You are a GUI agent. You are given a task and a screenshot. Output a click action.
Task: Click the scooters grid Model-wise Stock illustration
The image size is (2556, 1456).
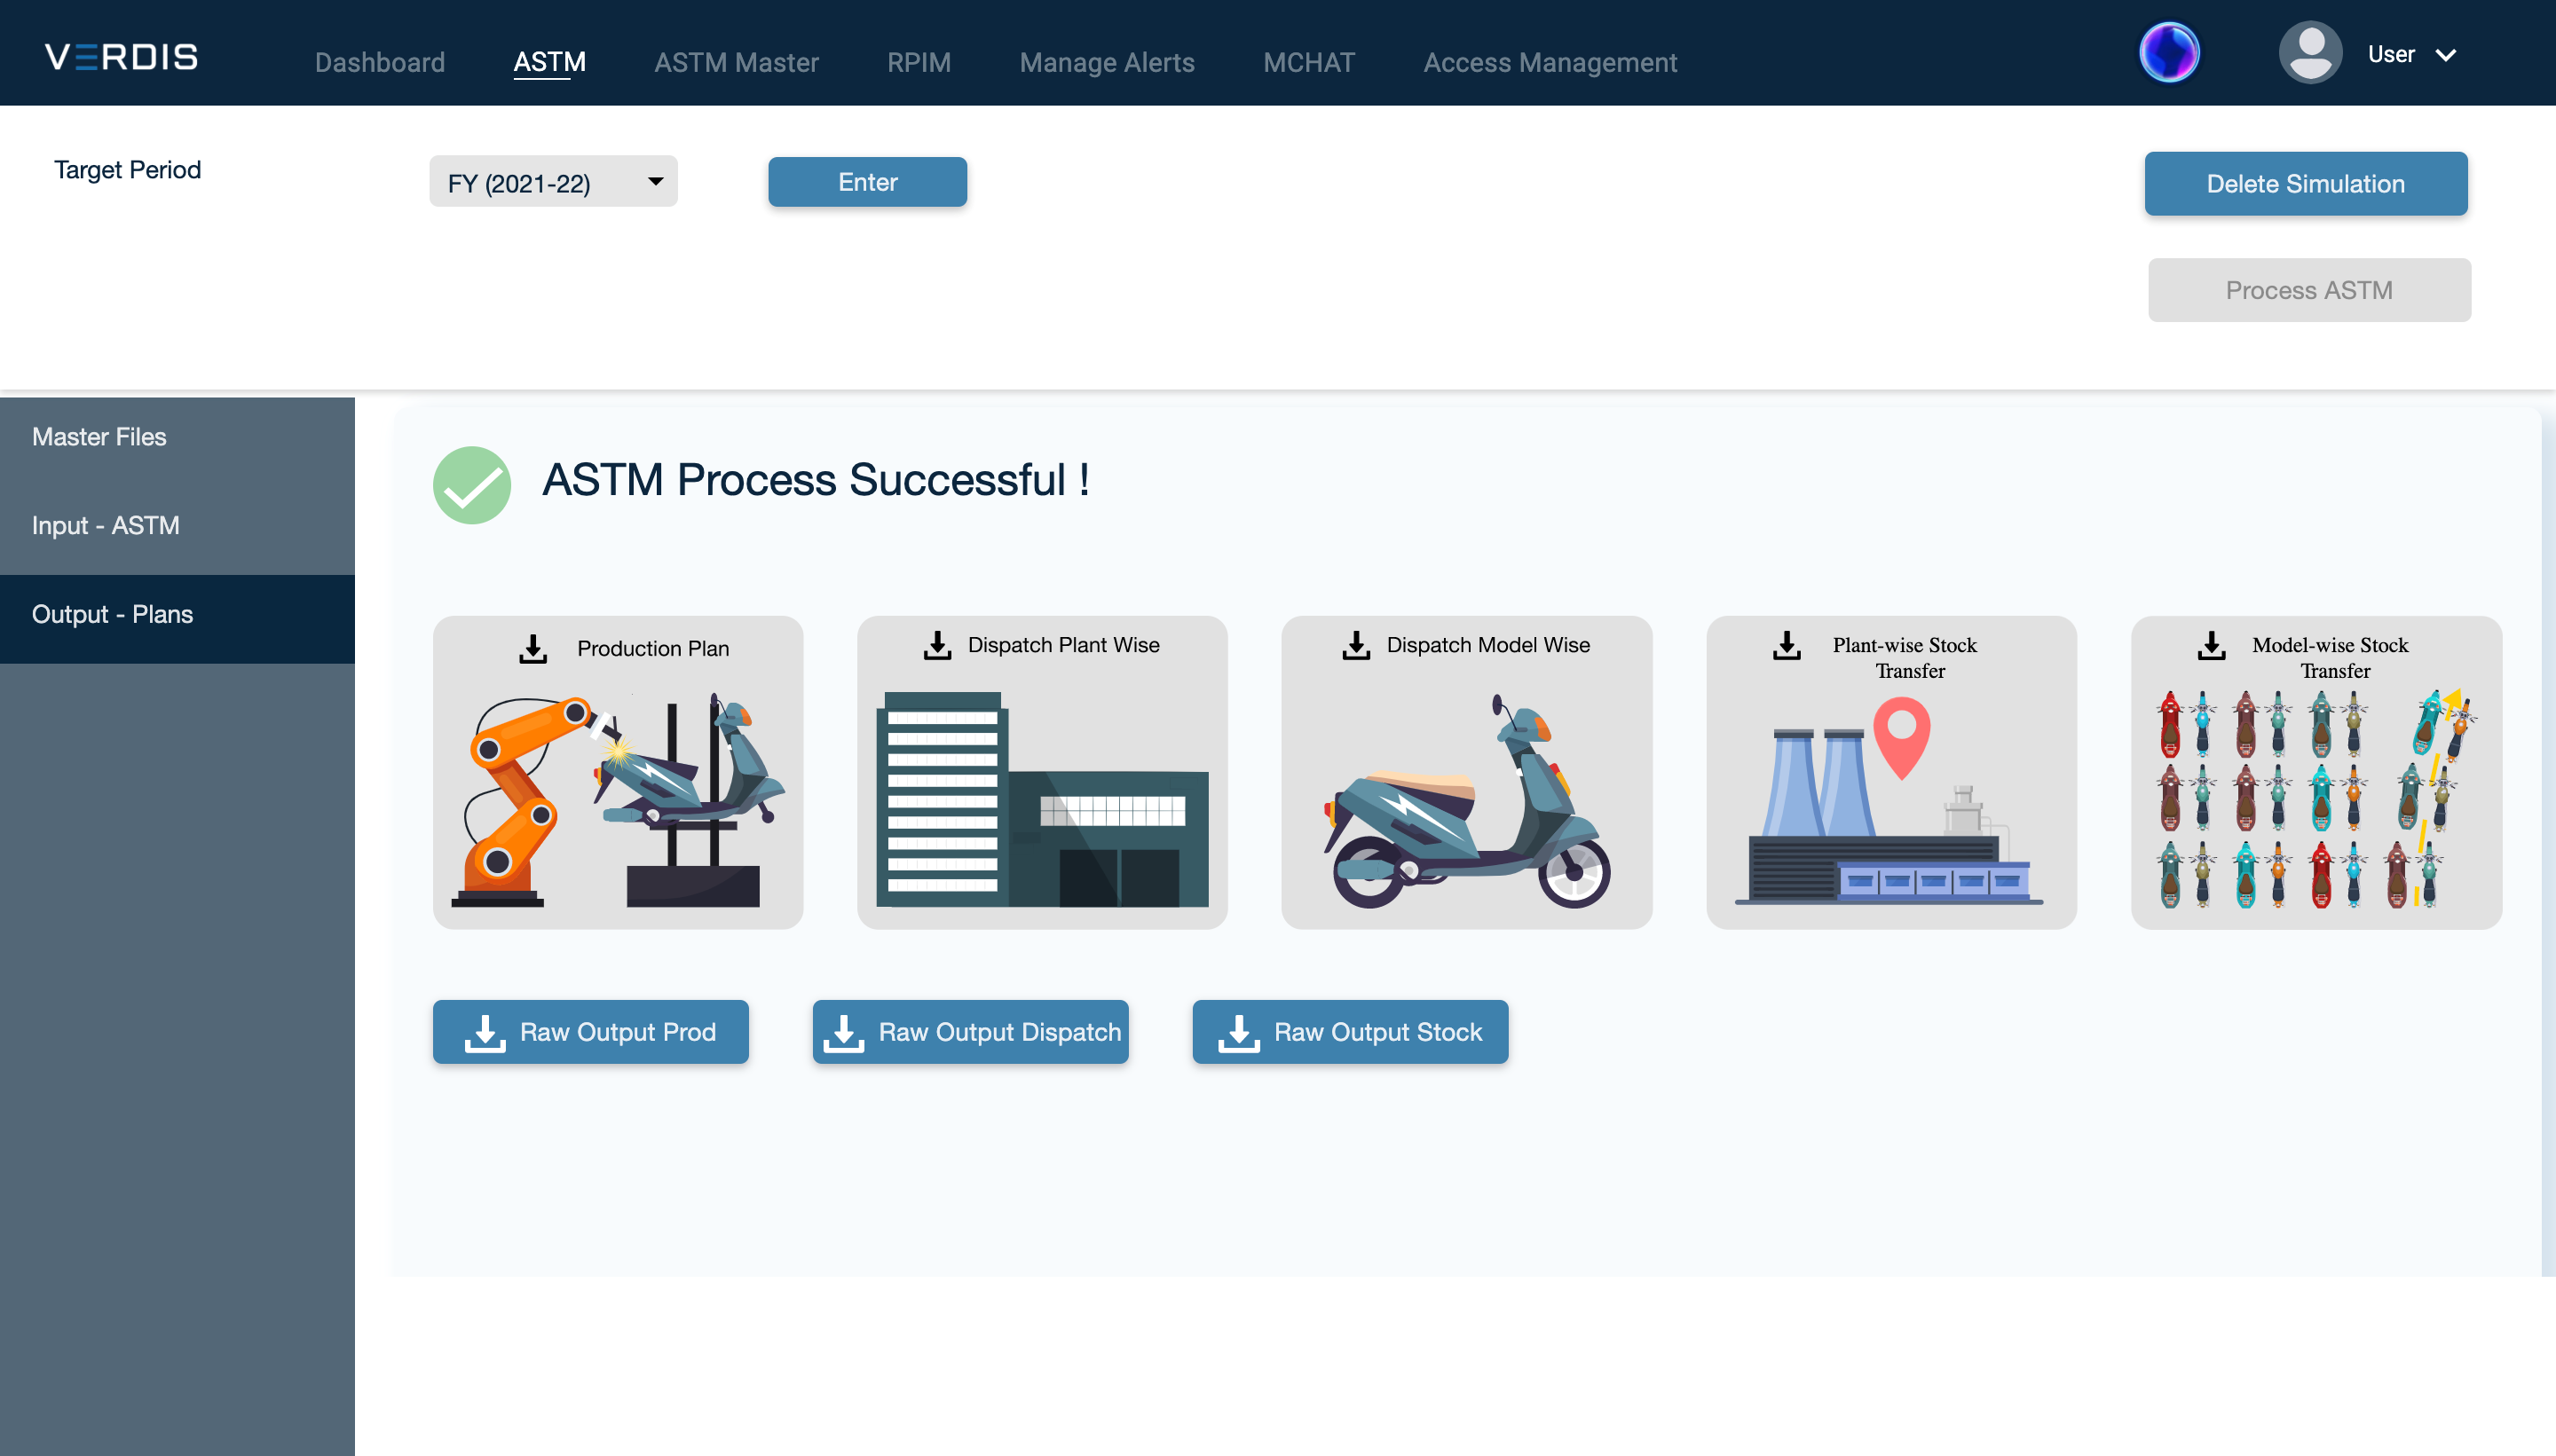[2316, 798]
